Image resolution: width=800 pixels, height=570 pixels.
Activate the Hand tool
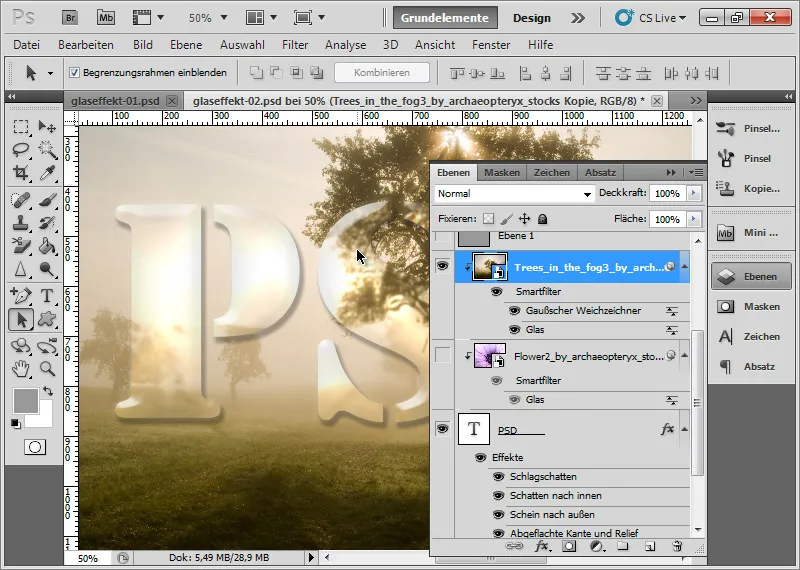(x=20, y=367)
